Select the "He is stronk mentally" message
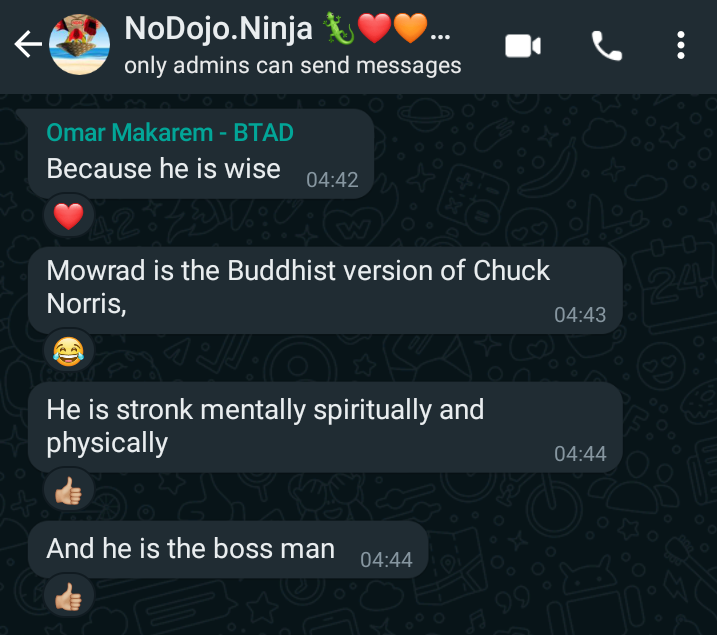 (x=325, y=427)
